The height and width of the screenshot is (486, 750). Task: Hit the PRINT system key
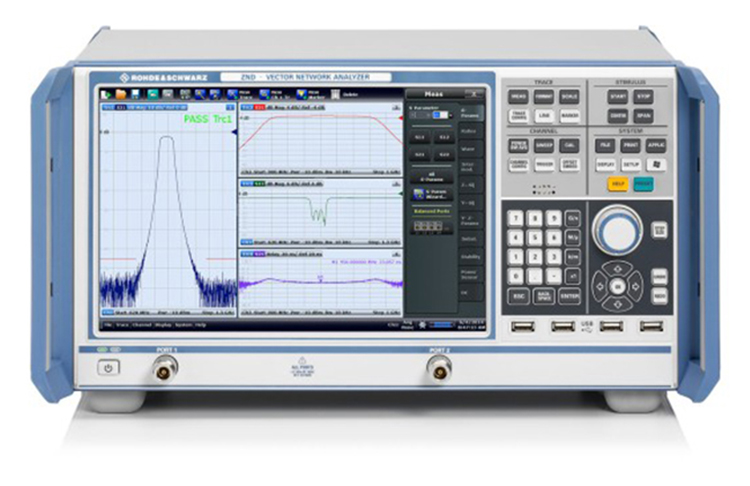tap(630, 145)
